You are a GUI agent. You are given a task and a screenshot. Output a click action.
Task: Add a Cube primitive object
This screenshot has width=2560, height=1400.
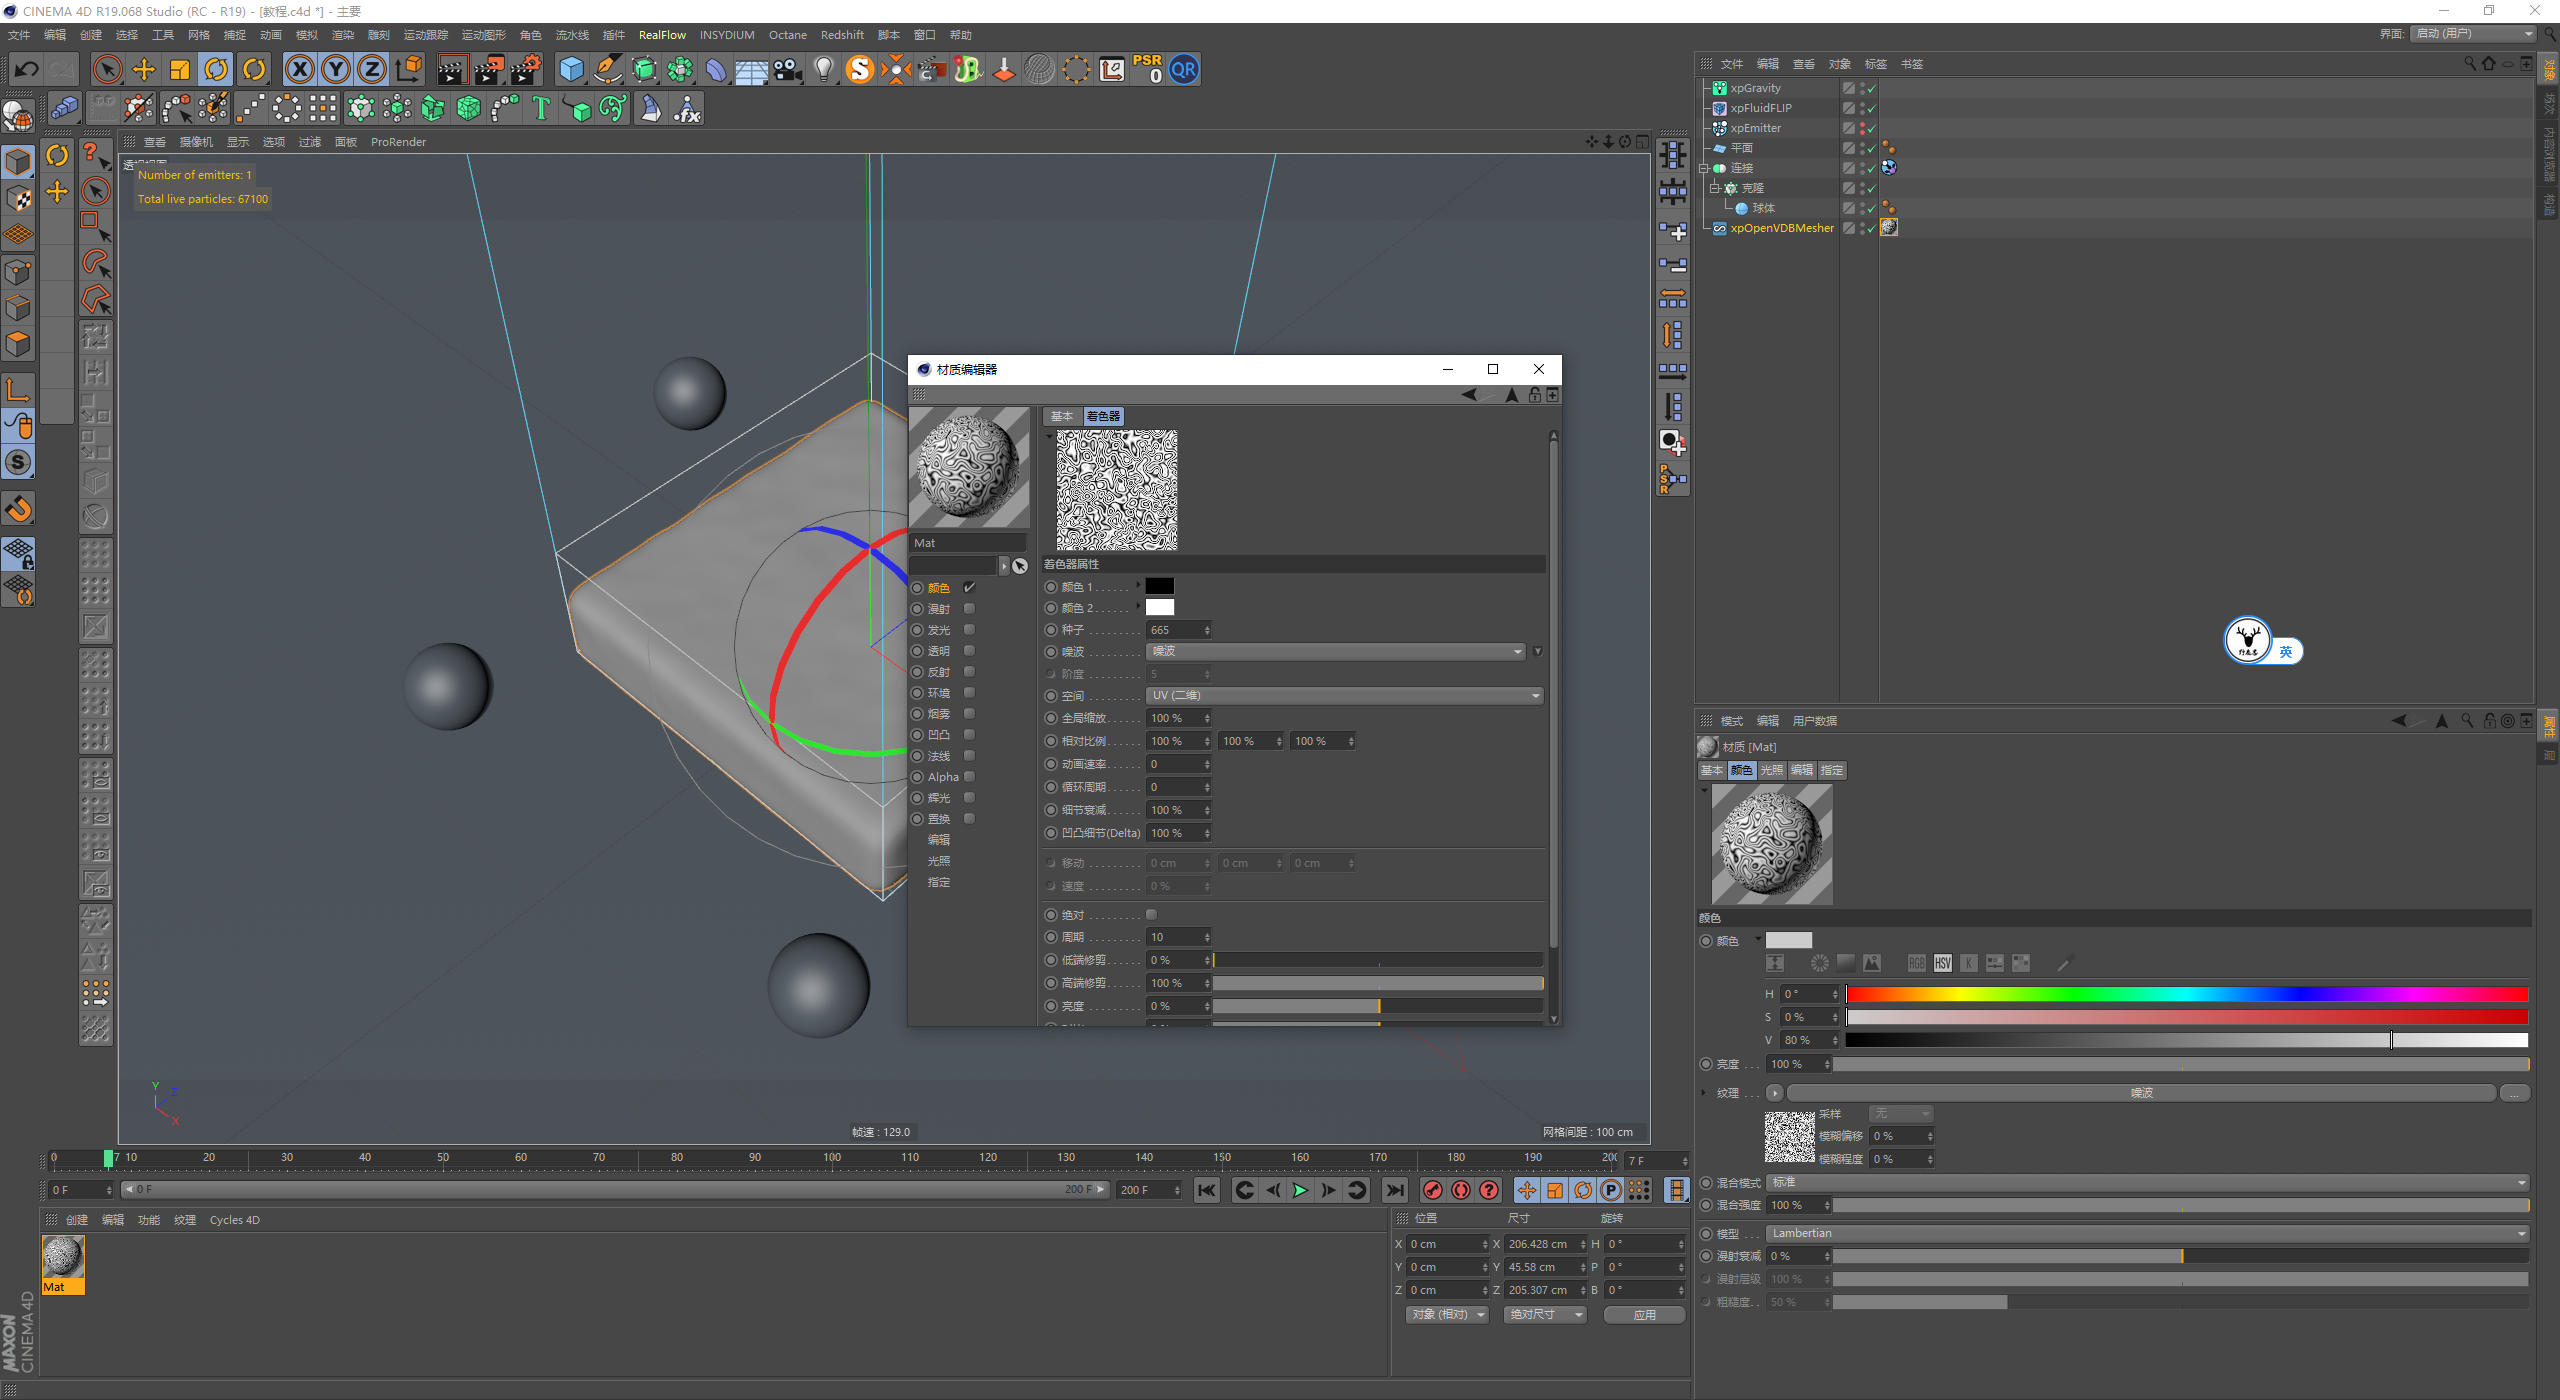tap(571, 69)
